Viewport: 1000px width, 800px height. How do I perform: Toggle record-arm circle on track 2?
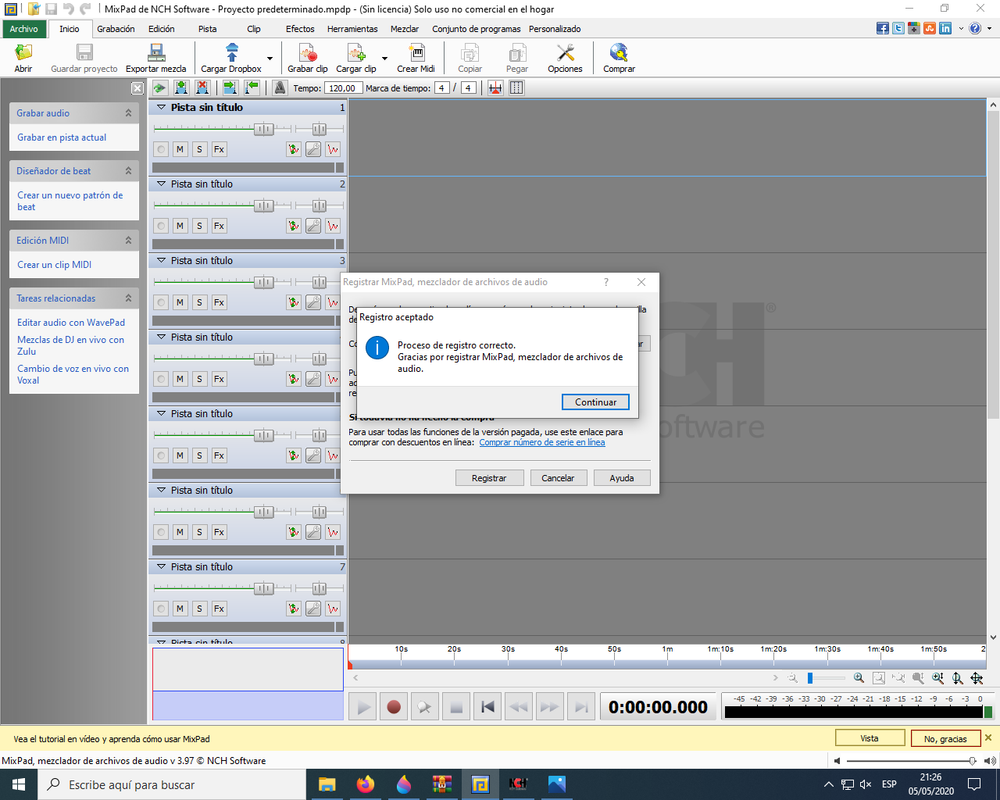(x=161, y=226)
